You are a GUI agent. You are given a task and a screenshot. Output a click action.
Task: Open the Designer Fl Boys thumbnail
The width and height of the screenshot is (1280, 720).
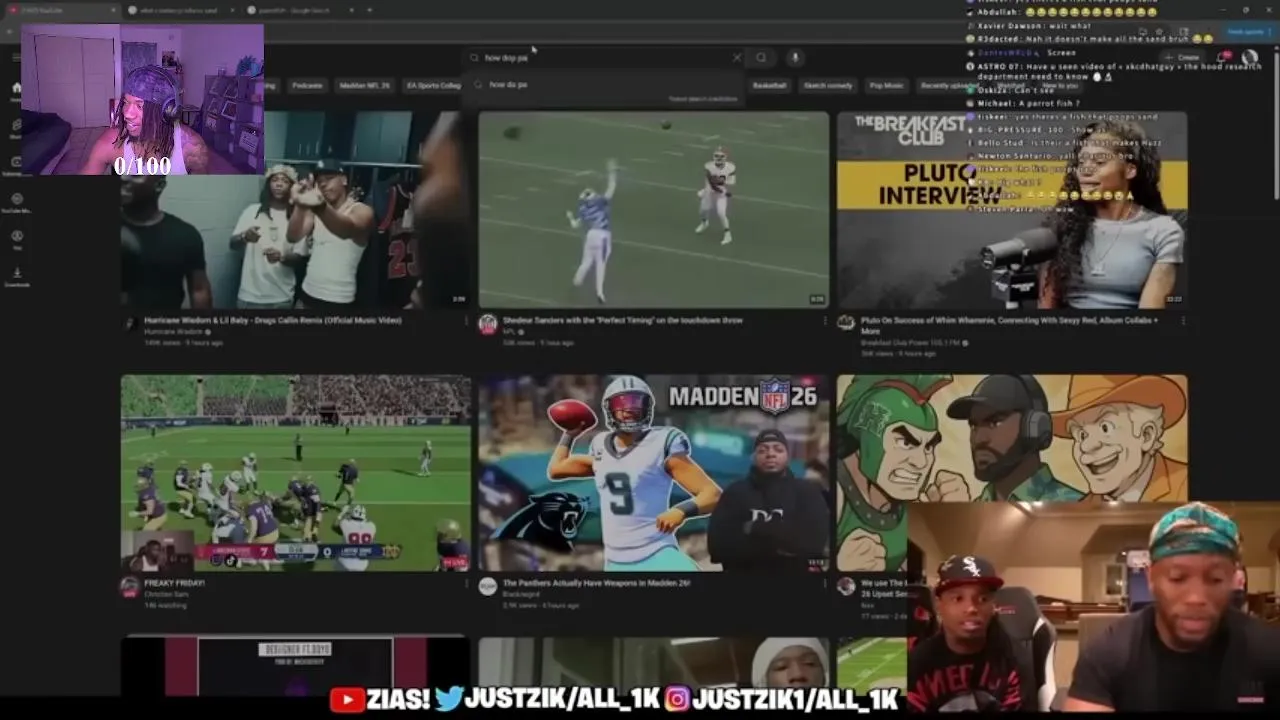click(295, 665)
